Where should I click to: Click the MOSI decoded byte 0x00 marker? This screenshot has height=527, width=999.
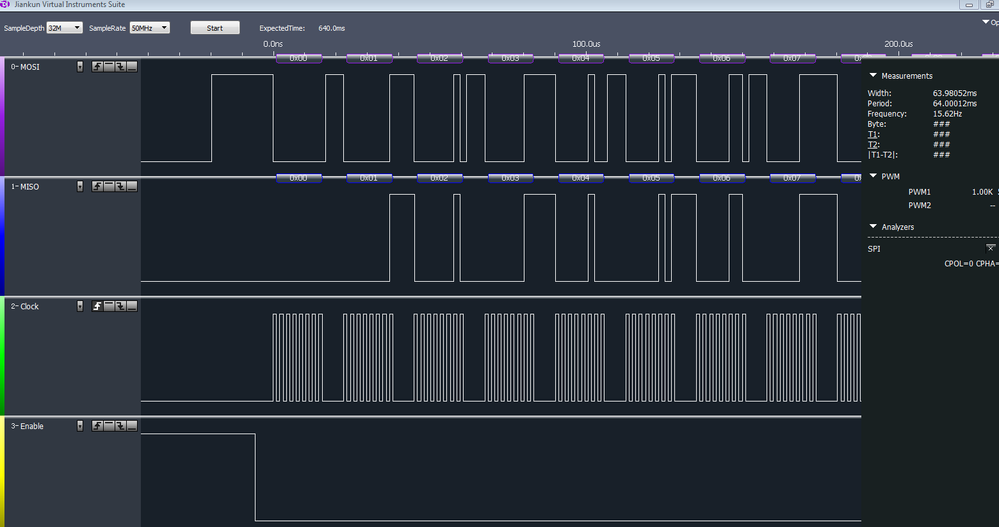click(298, 58)
